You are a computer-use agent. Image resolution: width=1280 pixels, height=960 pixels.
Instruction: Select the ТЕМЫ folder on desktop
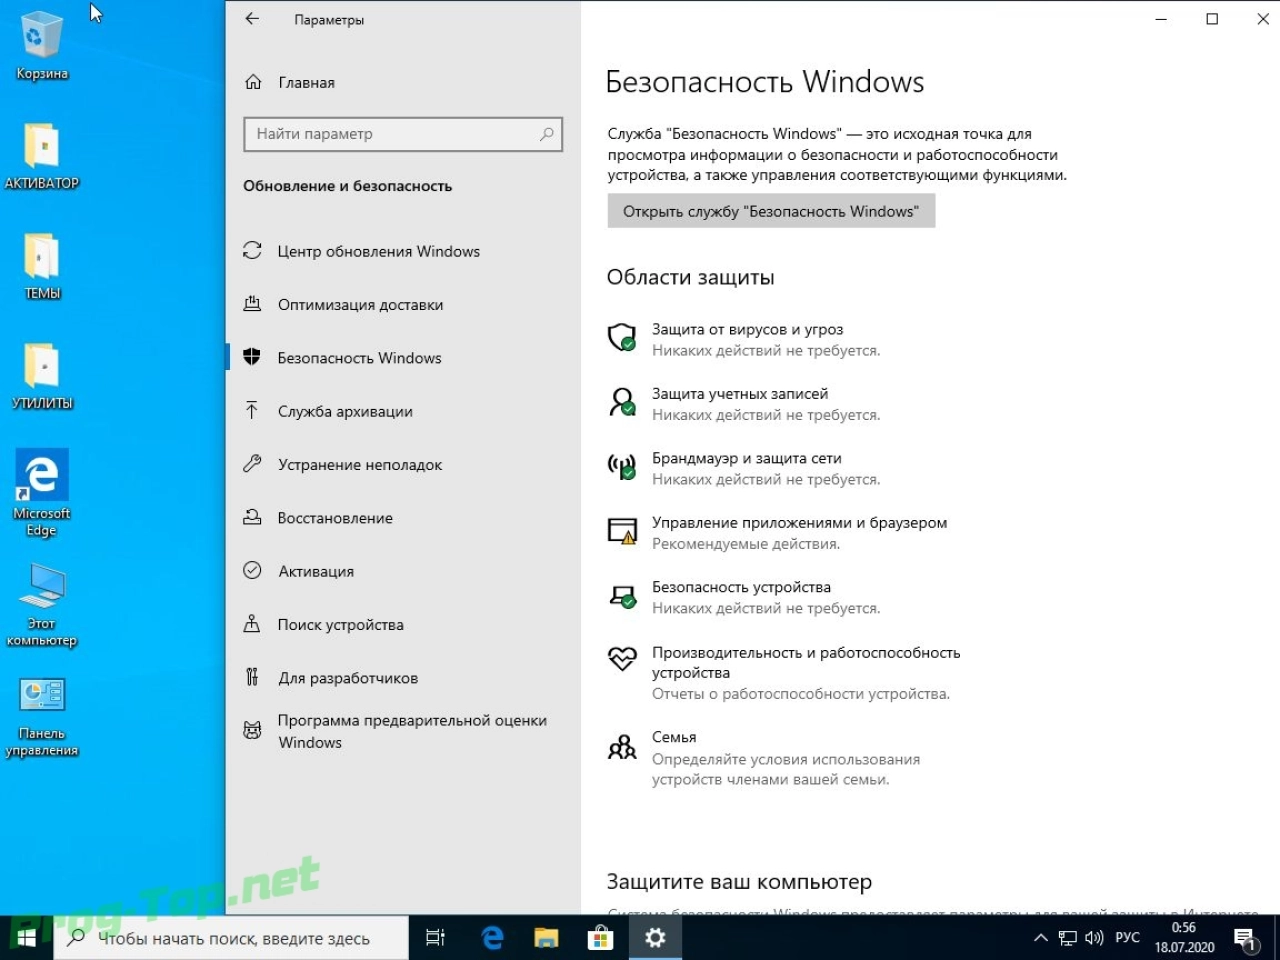(42, 266)
